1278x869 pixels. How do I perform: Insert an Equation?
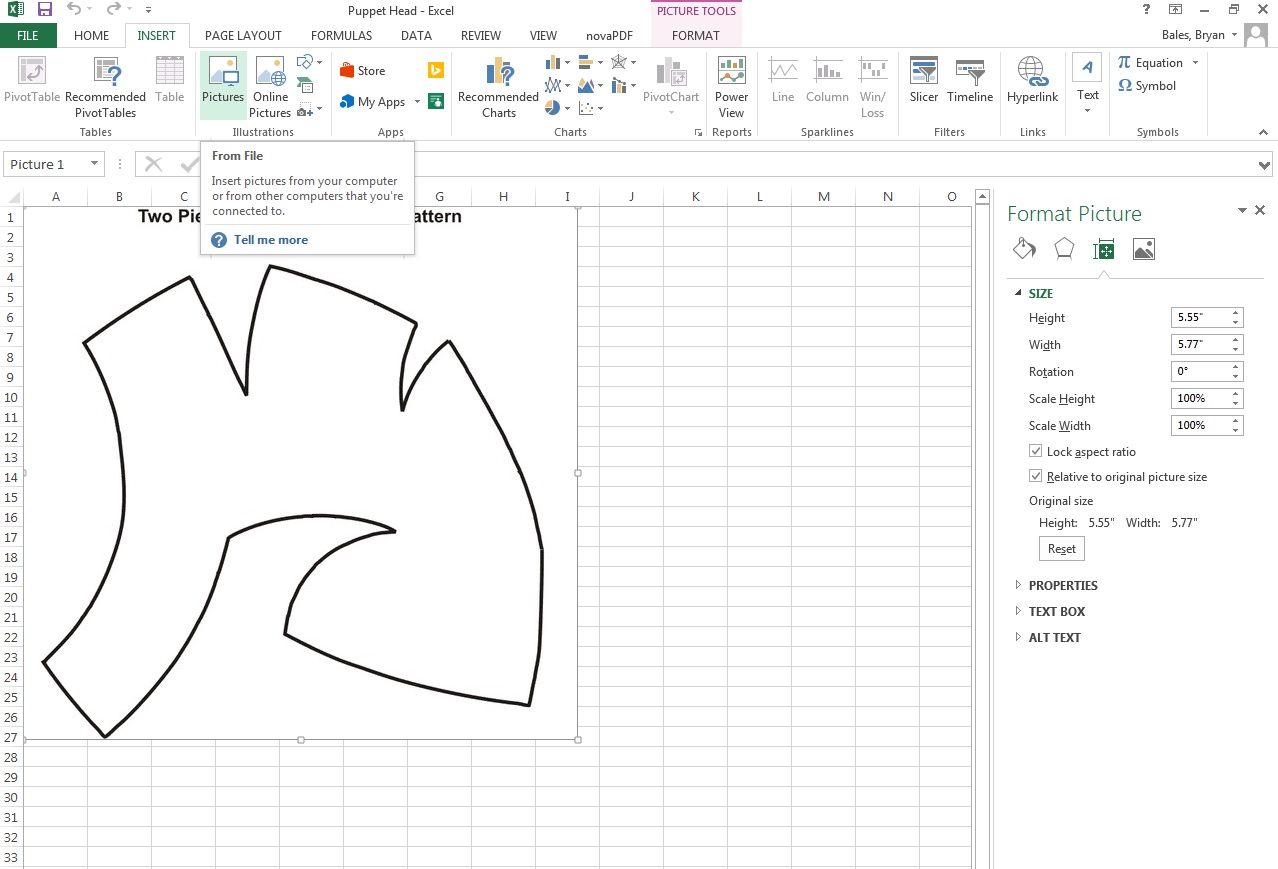tap(1152, 62)
